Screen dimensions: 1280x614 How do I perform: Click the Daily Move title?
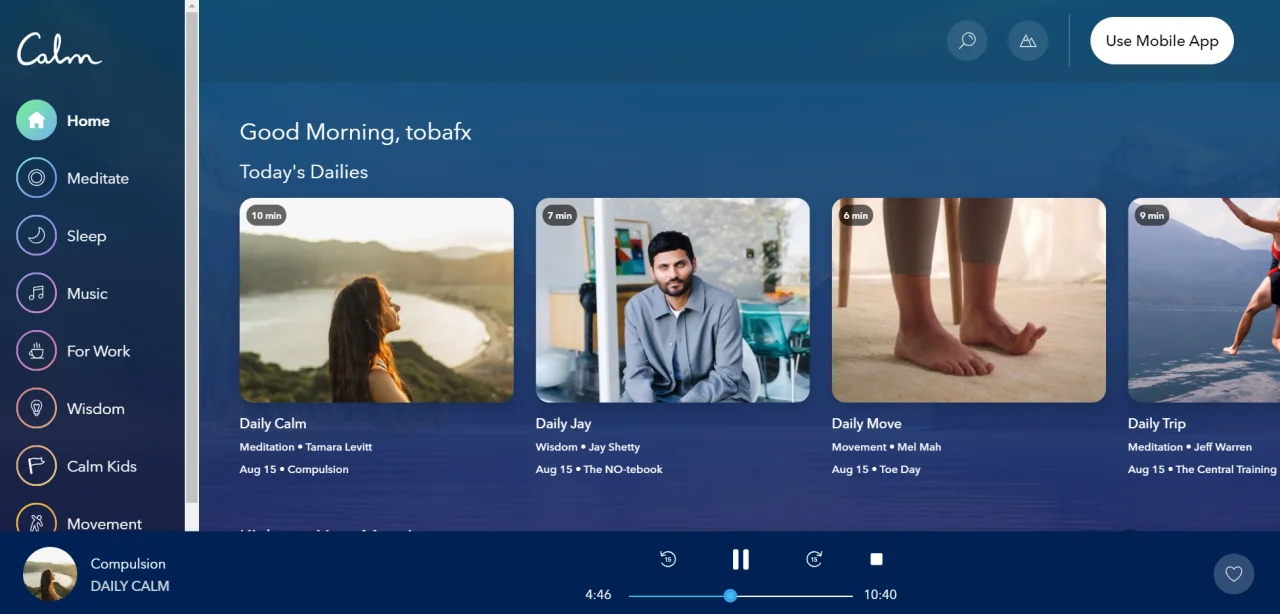point(867,423)
